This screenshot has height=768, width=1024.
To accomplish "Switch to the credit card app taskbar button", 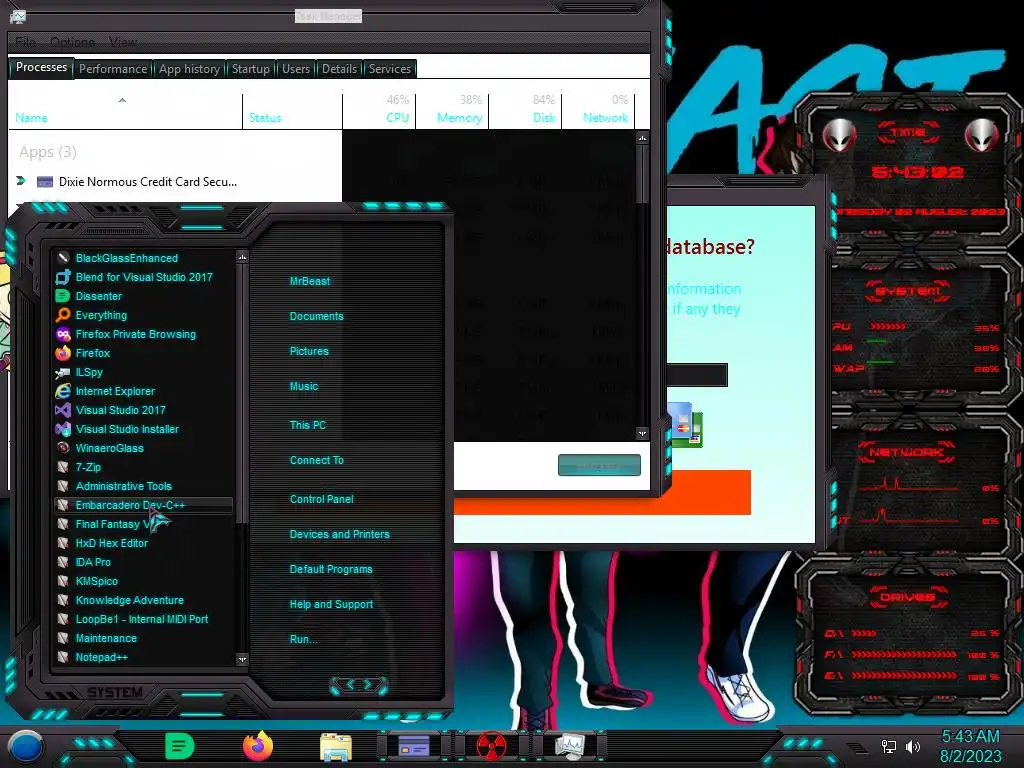I will coord(414,746).
